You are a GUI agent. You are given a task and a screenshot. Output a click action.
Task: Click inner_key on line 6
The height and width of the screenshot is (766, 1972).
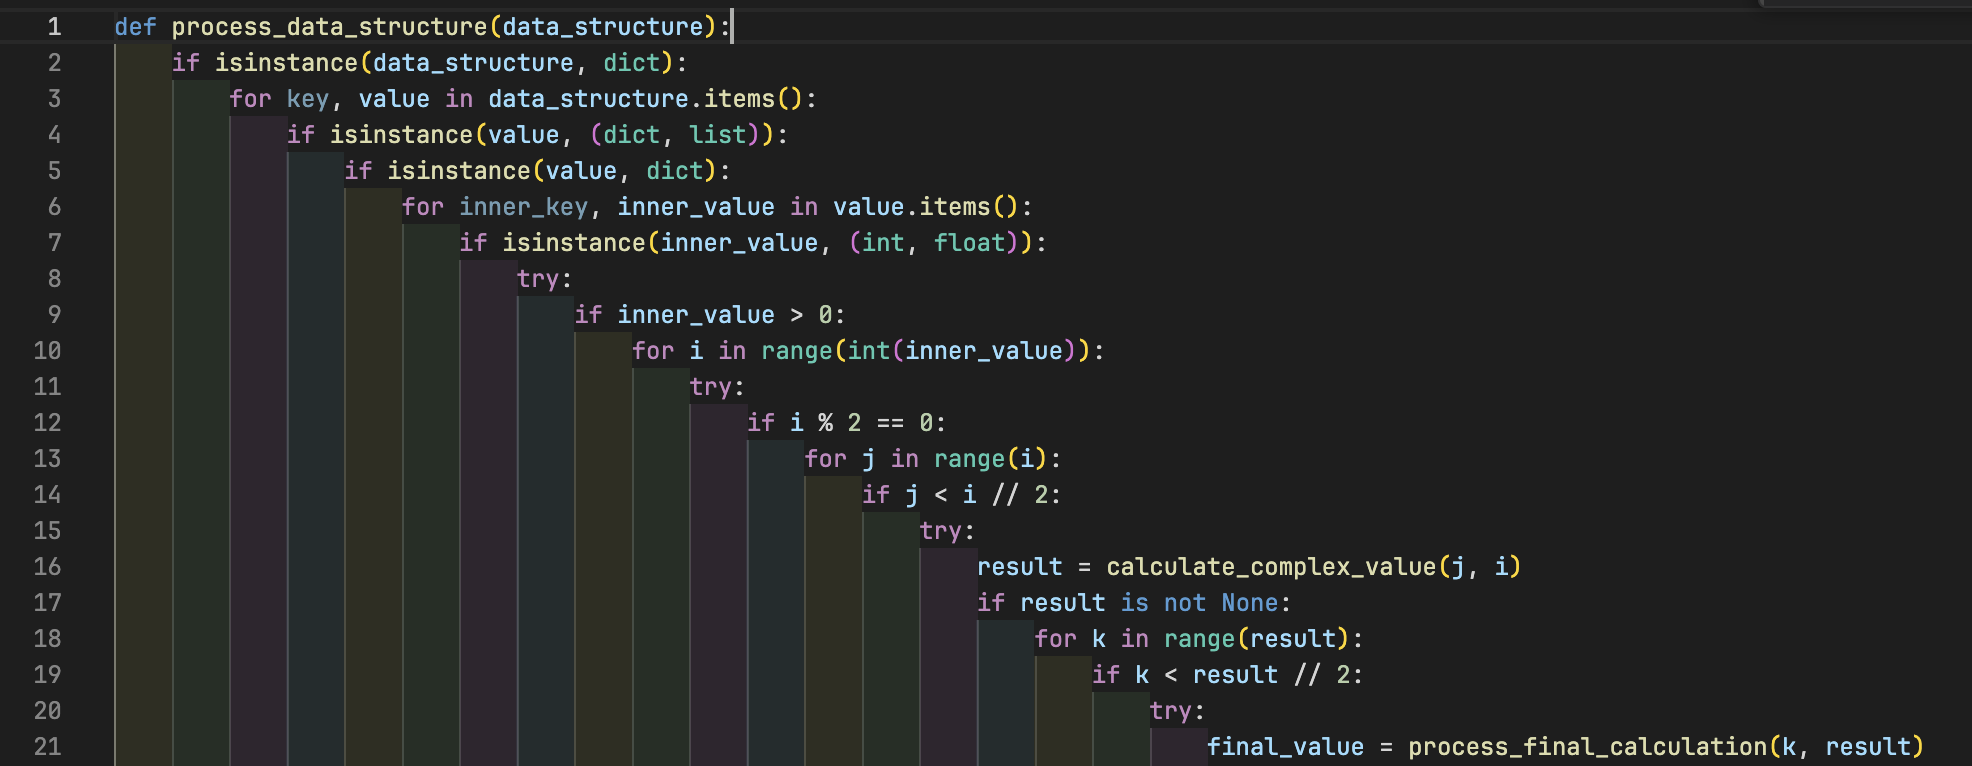coord(523,207)
